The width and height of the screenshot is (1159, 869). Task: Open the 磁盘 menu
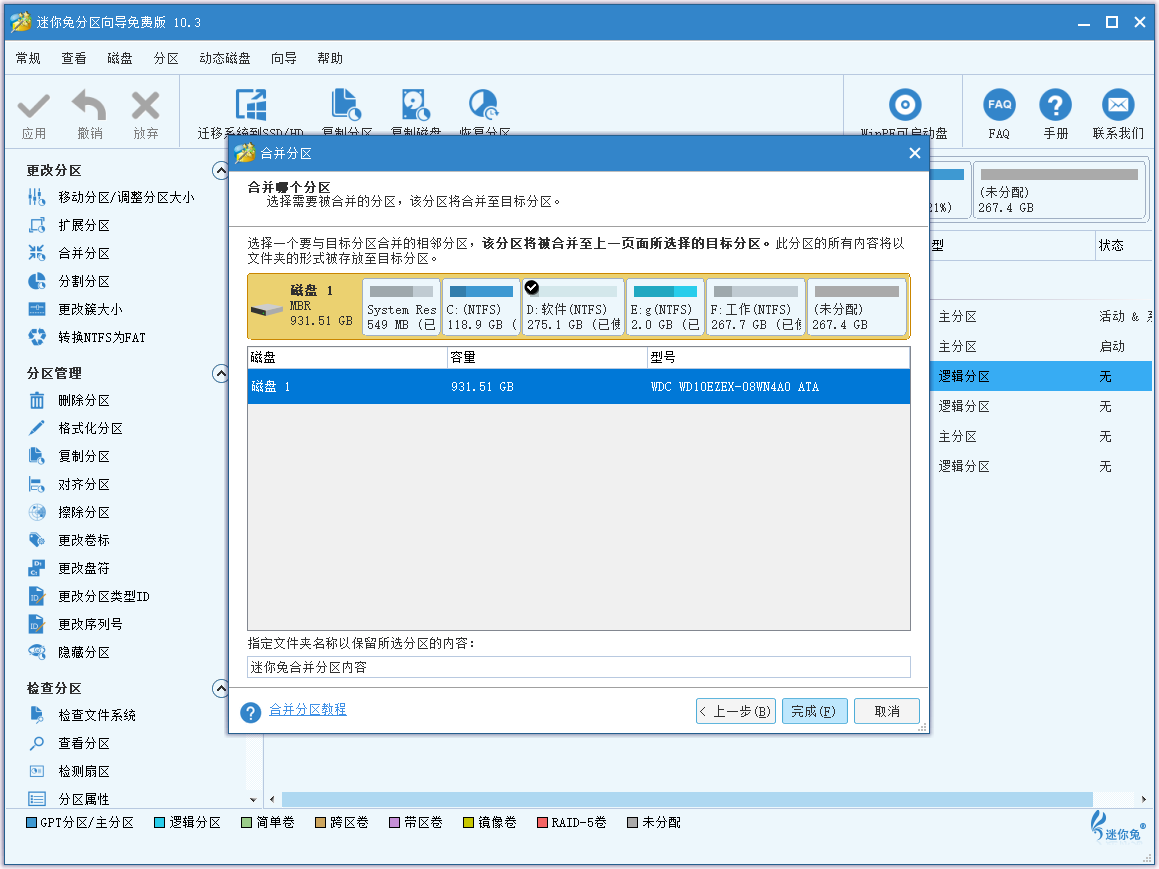click(120, 58)
